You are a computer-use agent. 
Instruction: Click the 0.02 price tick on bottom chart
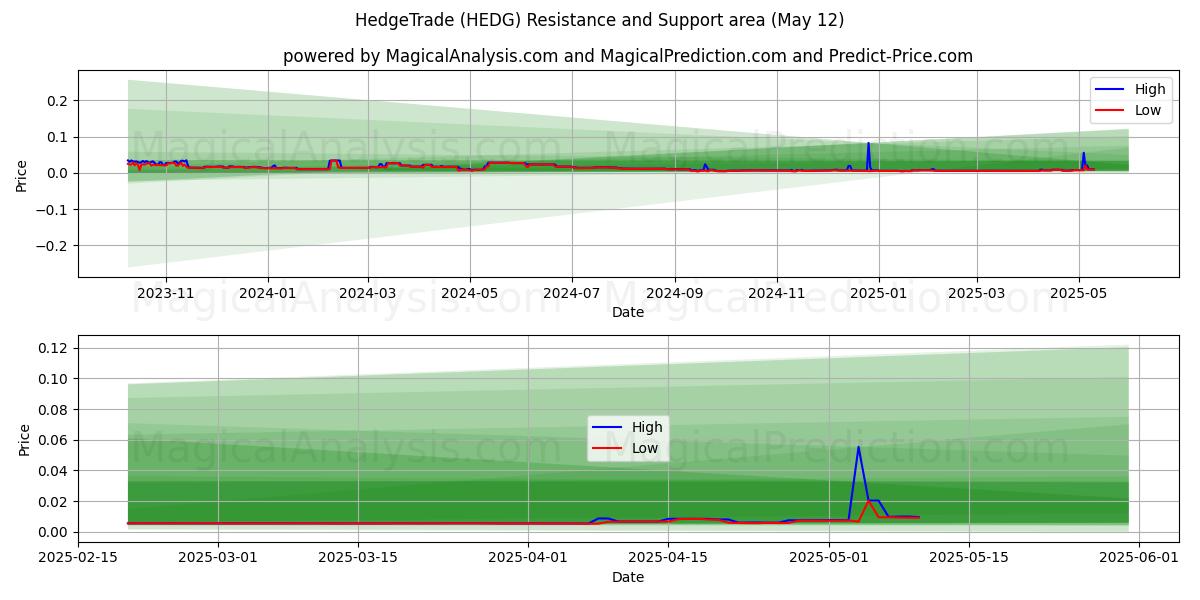tap(54, 502)
